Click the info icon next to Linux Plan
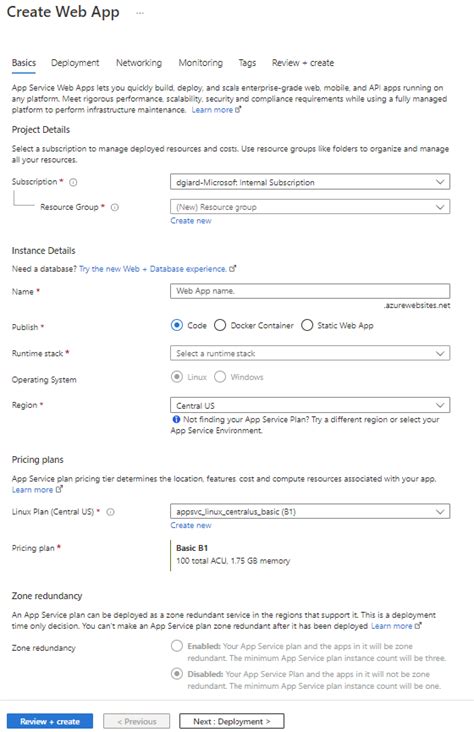The image size is (474, 732). click(111, 512)
